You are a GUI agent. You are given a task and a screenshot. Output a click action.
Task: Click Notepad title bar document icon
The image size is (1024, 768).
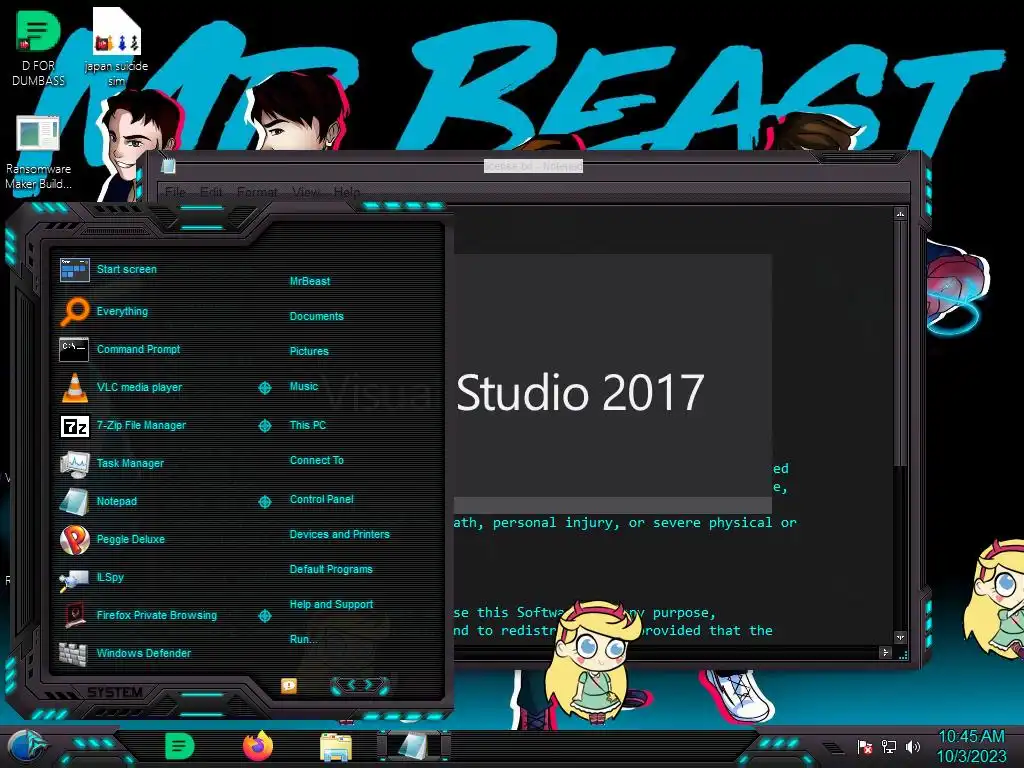point(168,166)
